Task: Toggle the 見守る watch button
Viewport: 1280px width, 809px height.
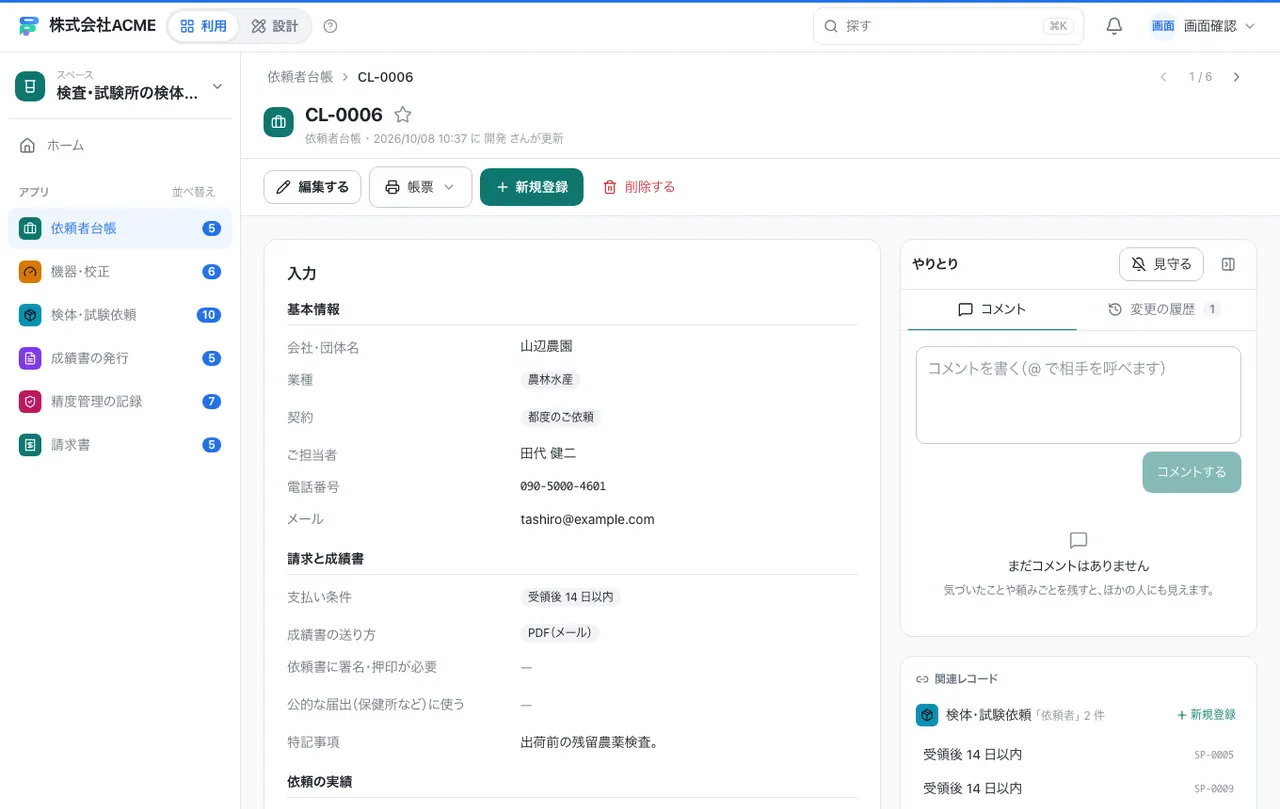Action: [x=1161, y=264]
